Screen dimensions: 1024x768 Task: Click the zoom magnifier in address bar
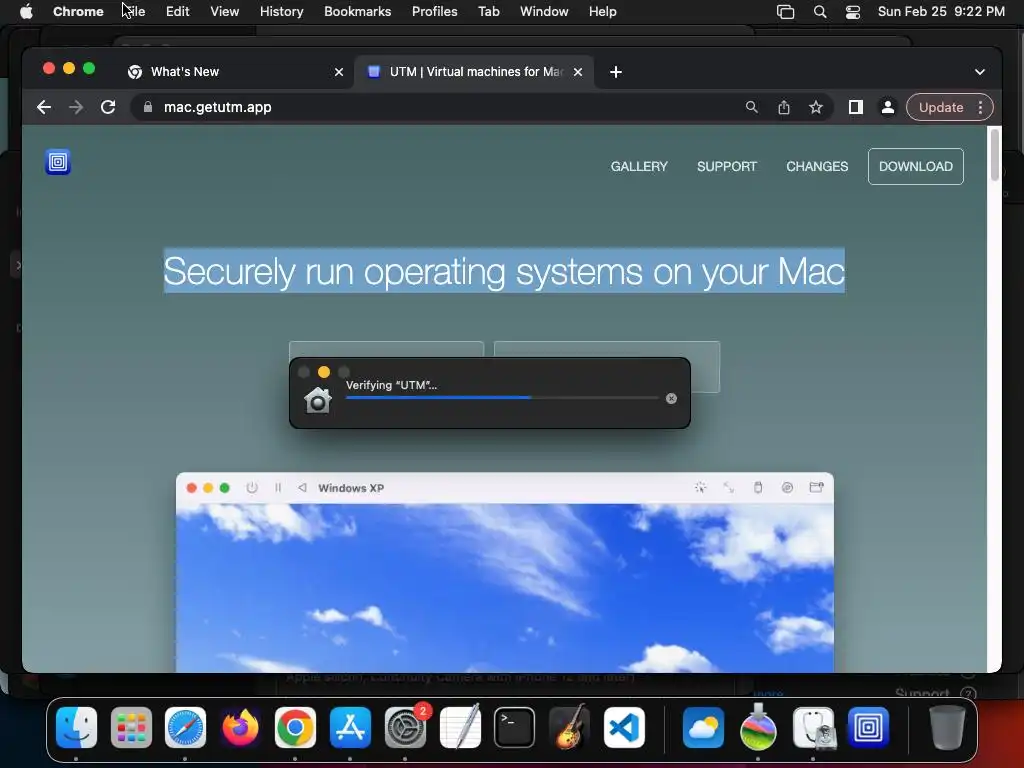click(x=752, y=107)
